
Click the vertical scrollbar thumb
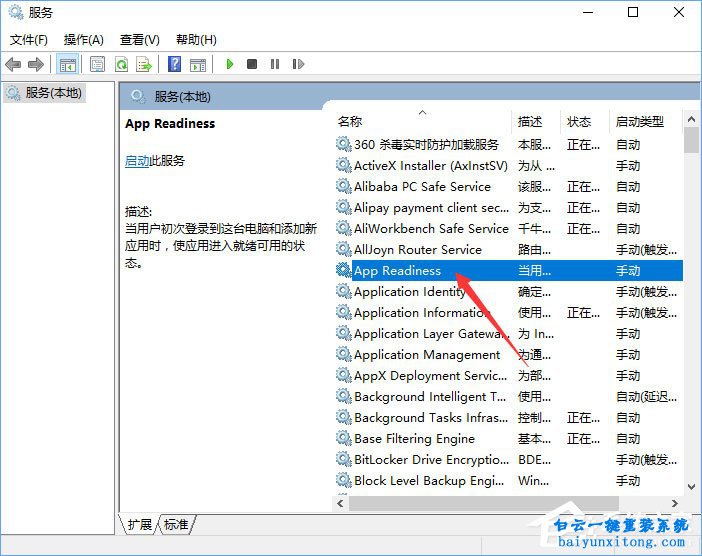691,140
